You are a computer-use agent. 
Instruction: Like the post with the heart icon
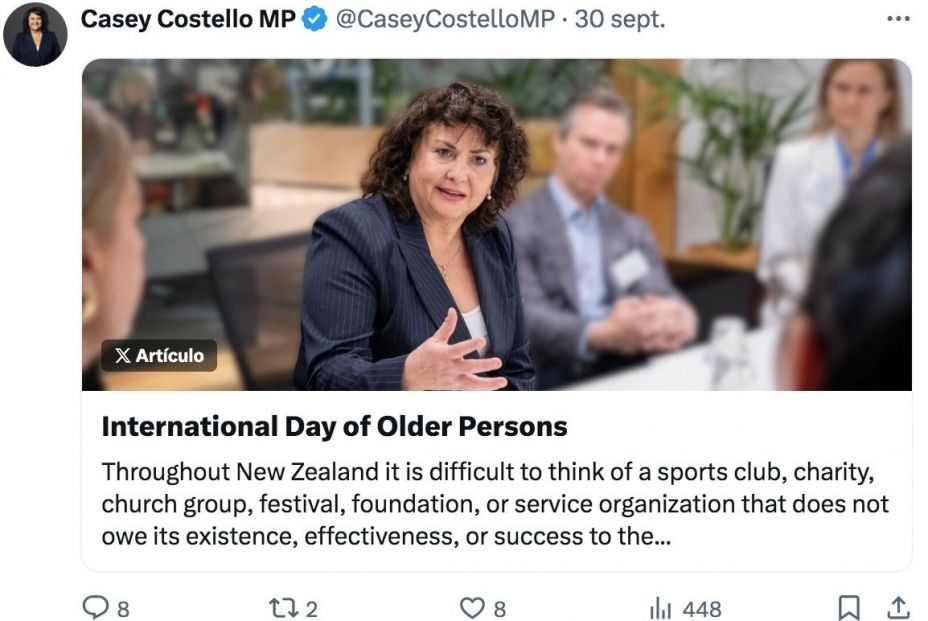472,607
